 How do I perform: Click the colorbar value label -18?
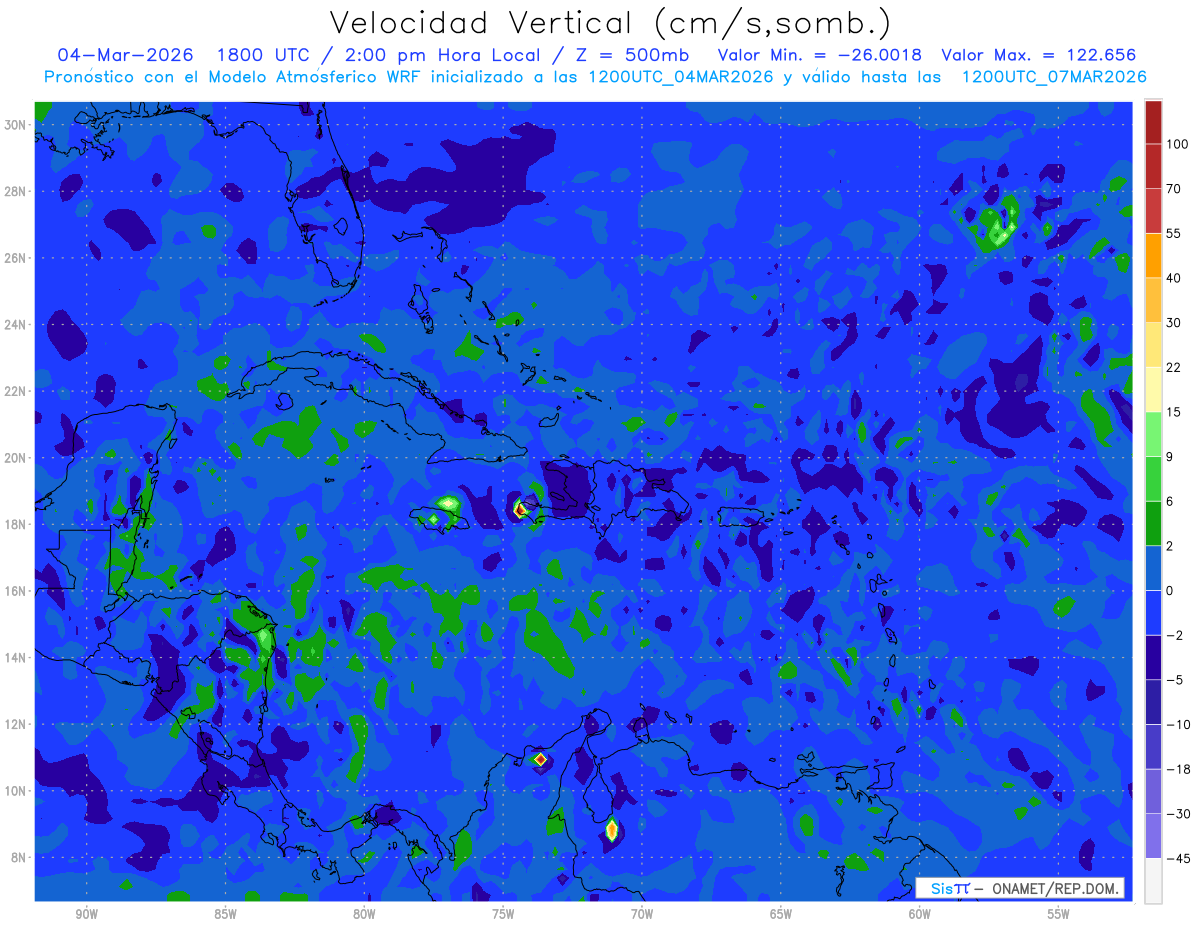pyautogui.click(x=1177, y=769)
